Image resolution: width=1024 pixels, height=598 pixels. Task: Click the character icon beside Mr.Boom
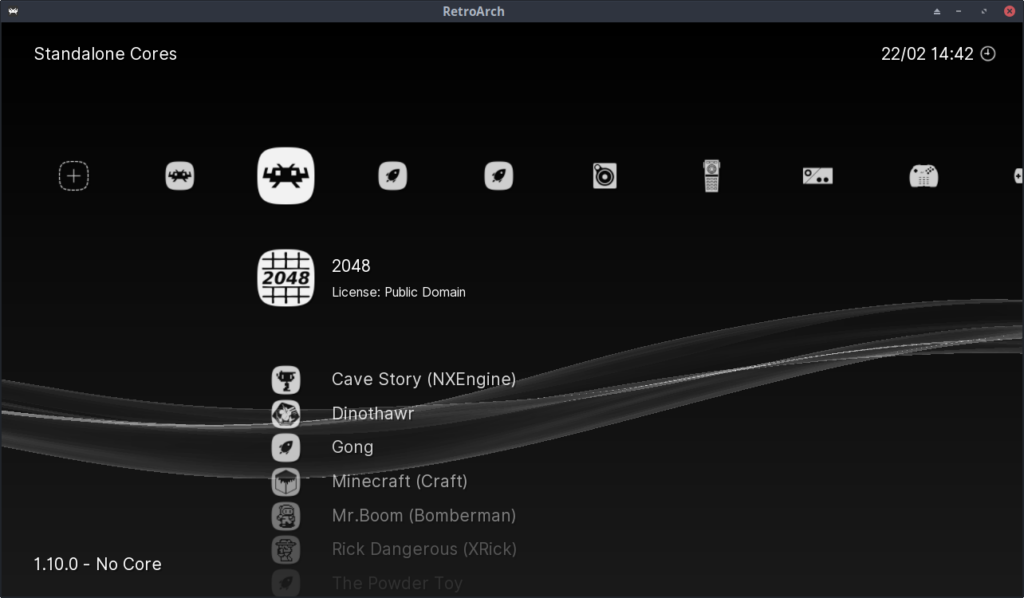coord(286,515)
